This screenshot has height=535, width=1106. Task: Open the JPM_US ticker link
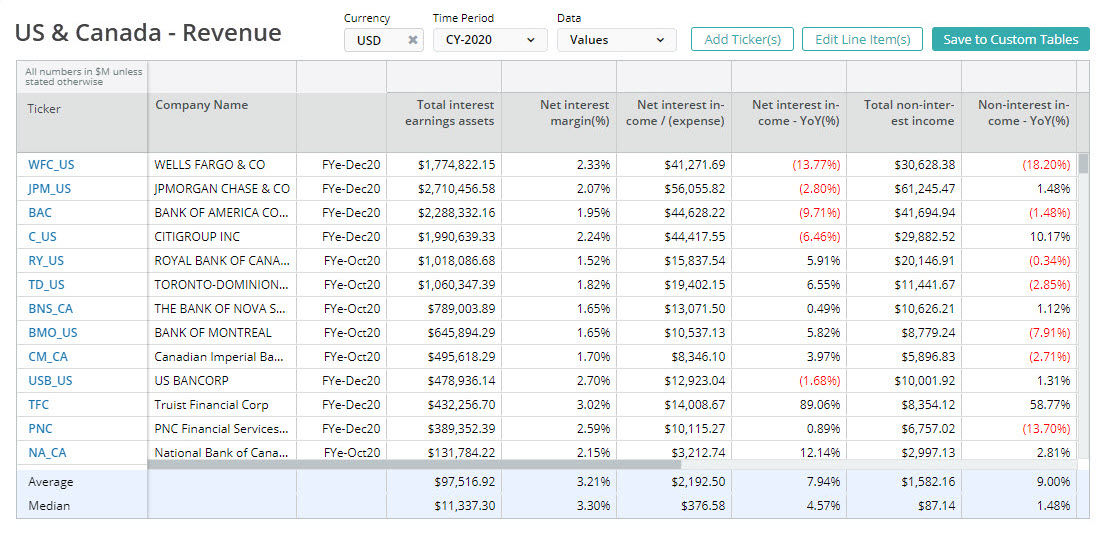[49, 189]
